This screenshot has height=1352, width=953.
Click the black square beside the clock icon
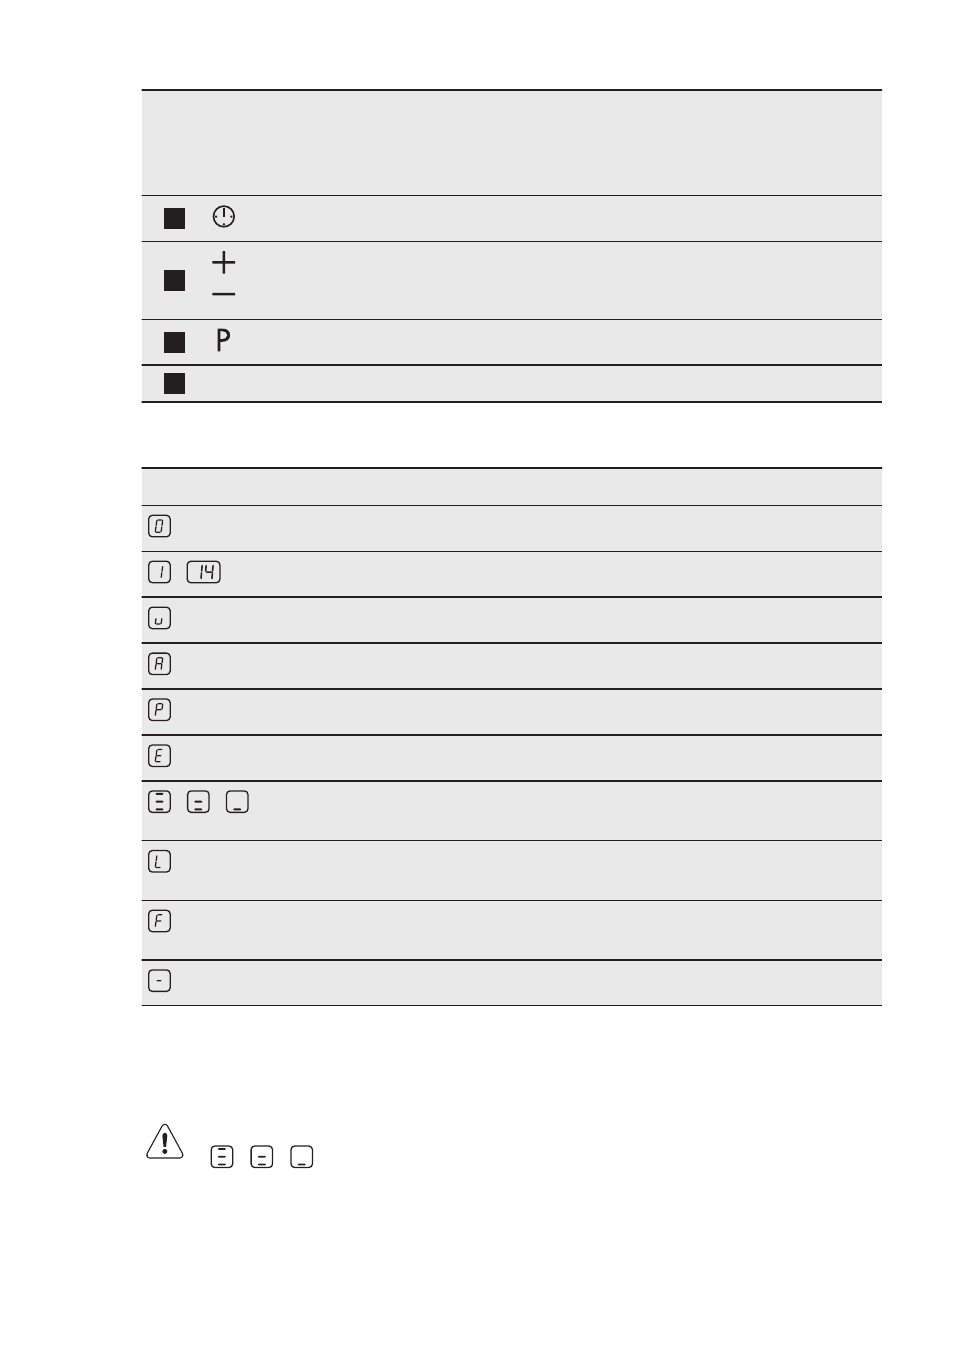pos(175,218)
